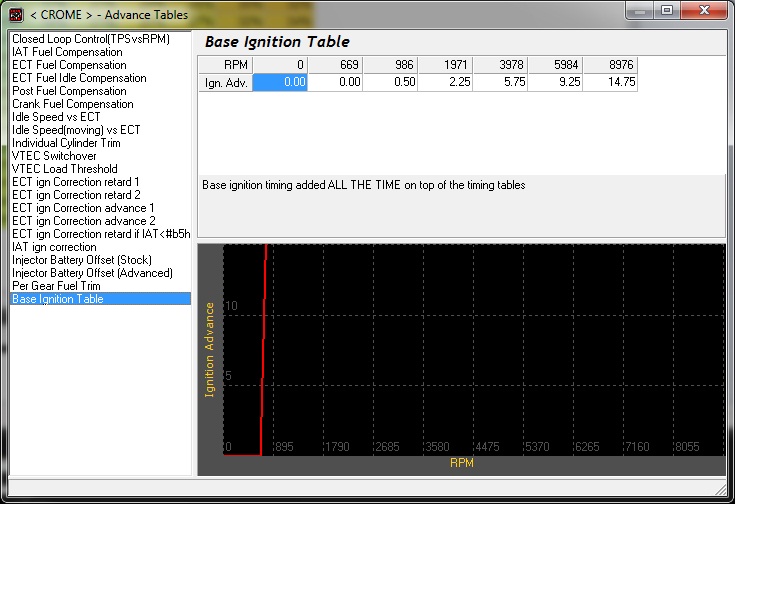The height and width of the screenshot is (614, 768).
Task: Select ECT ign Correction advance 2
Action: pyautogui.click(x=84, y=221)
